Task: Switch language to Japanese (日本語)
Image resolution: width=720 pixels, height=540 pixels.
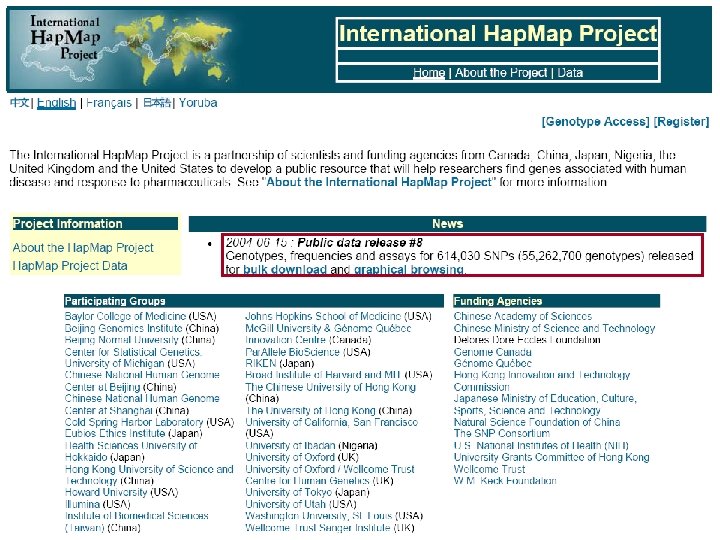Action: tap(157, 103)
